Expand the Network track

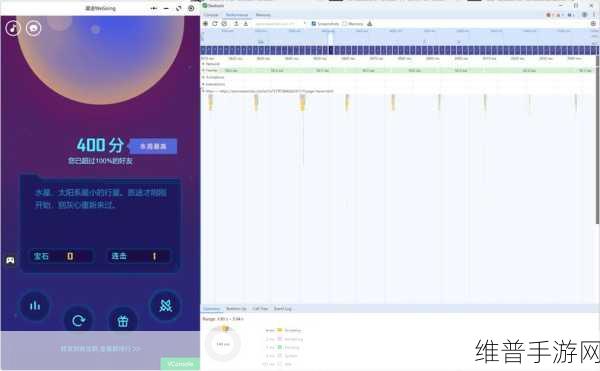204,64
